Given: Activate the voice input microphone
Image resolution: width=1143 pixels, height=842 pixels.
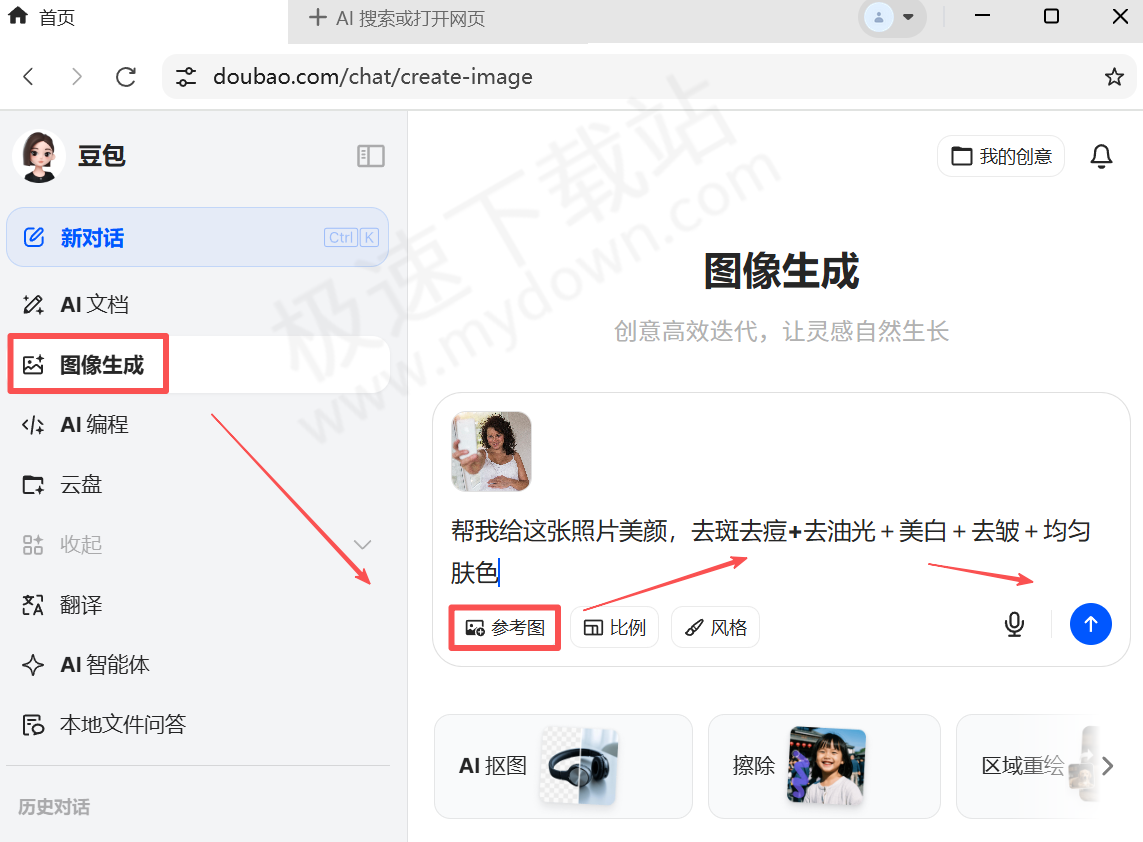Looking at the screenshot, I should pos(1013,623).
